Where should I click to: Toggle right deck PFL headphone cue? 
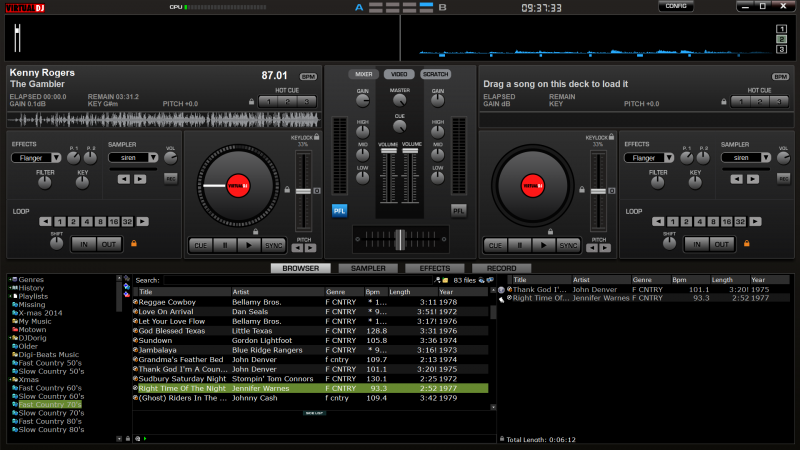pyautogui.click(x=459, y=211)
